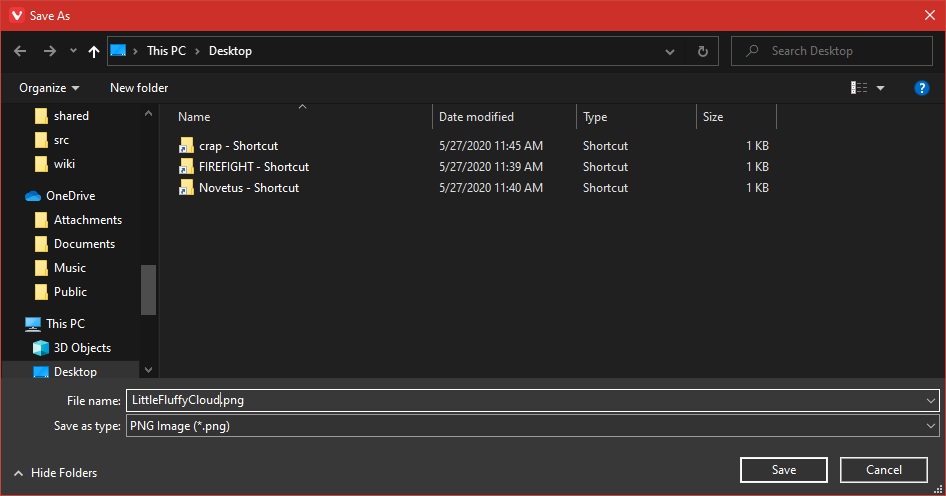Click the change view layout icon
The image size is (946, 496).
pyautogui.click(x=859, y=88)
